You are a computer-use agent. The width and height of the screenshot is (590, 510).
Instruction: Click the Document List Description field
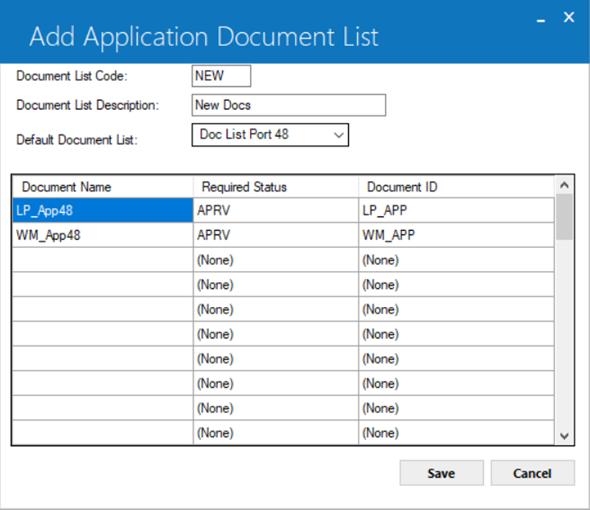point(289,105)
